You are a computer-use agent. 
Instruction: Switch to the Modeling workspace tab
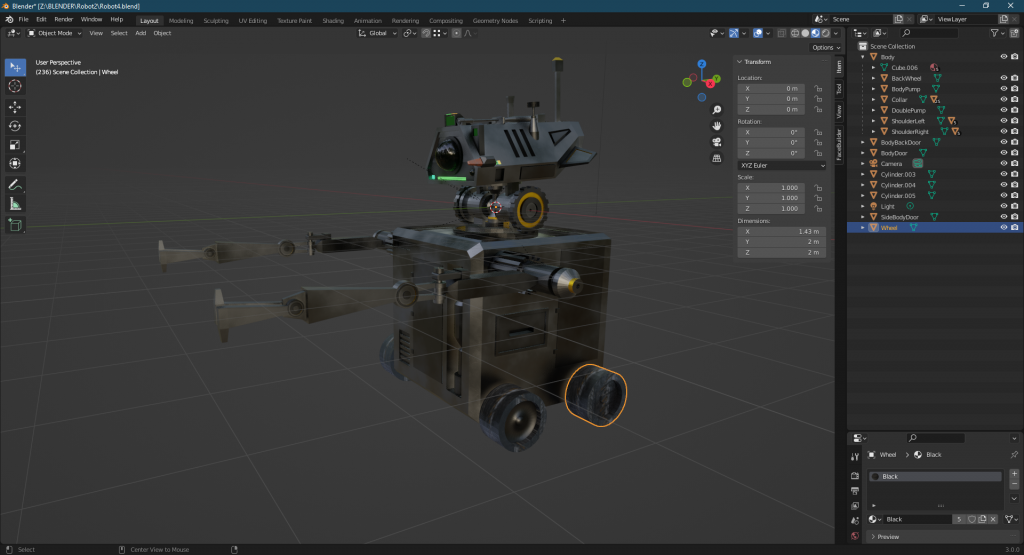tap(181, 20)
